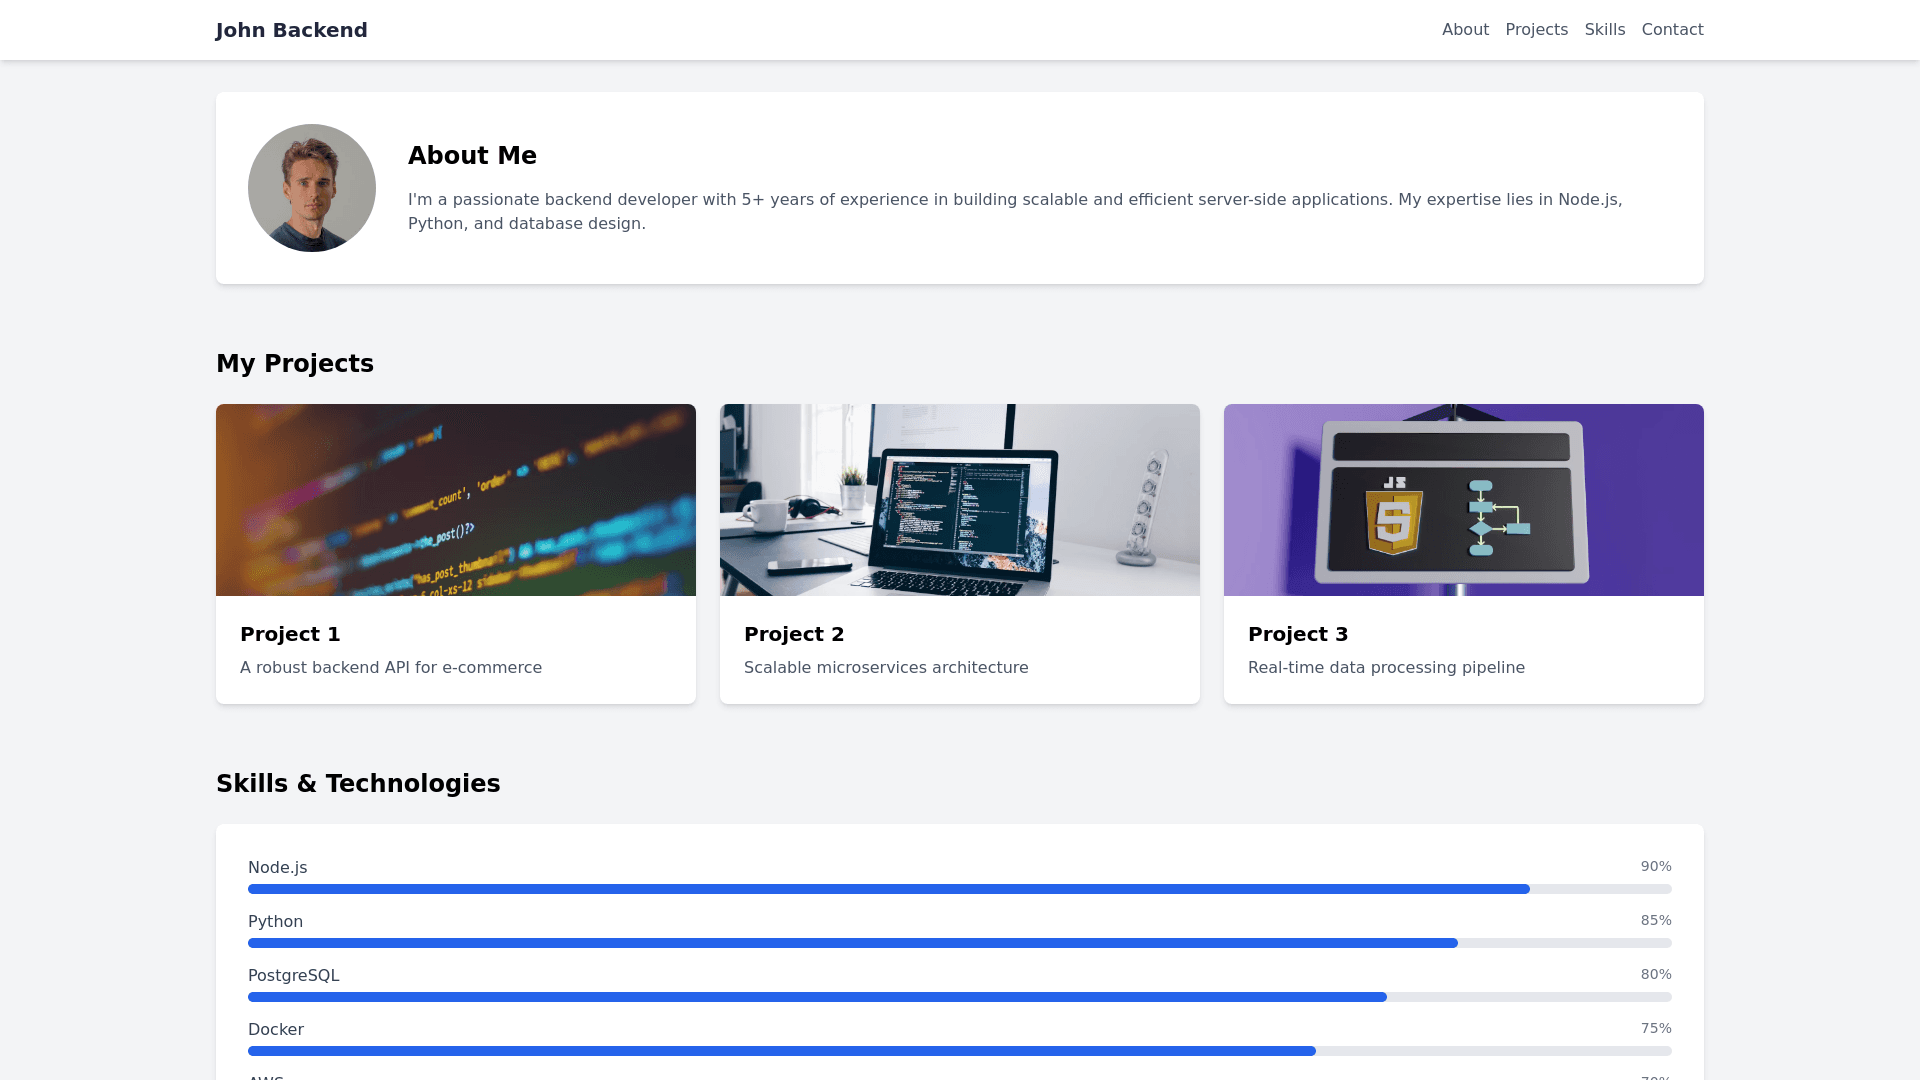The height and width of the screenshot is (1080, 1920).
Task: Click Scalable microservices architecture description
Action: tap(886, 667)
